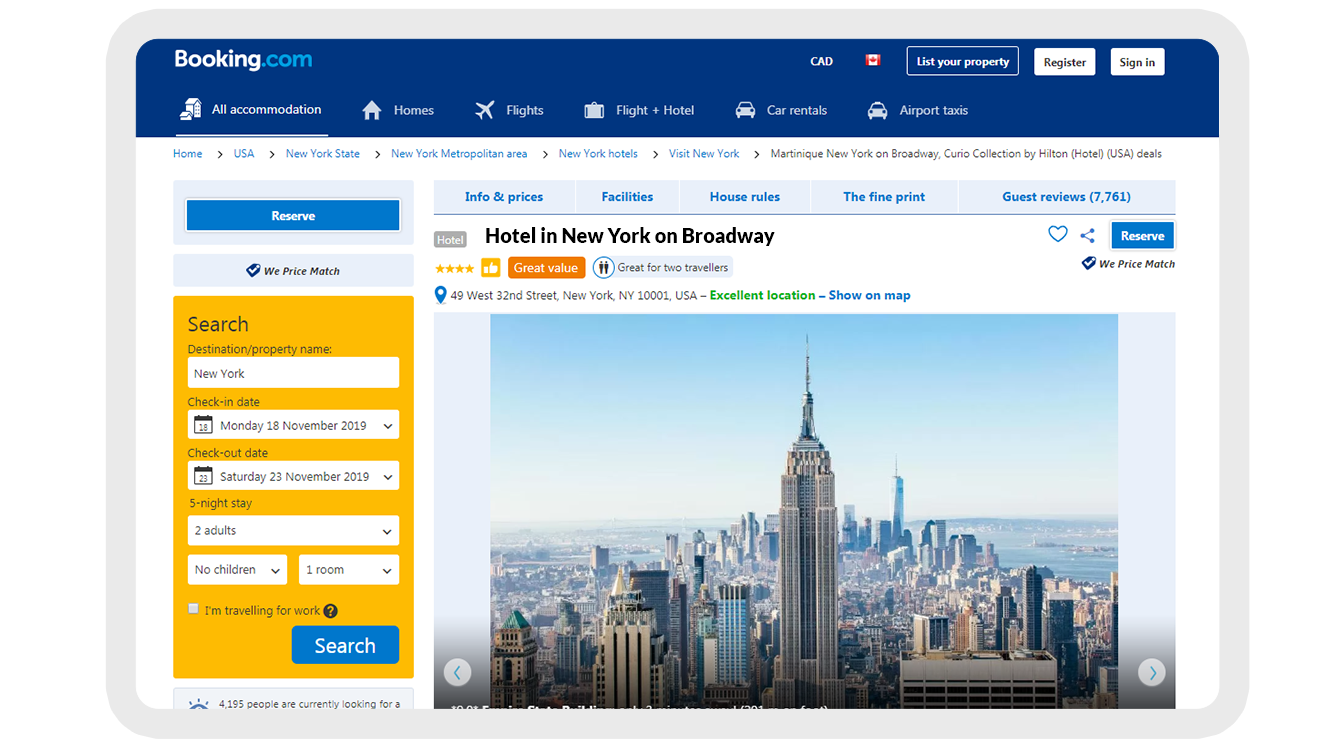Save hotel with the heart icon
This screenshot has height=741, width=1342.
click(1057, 235)
